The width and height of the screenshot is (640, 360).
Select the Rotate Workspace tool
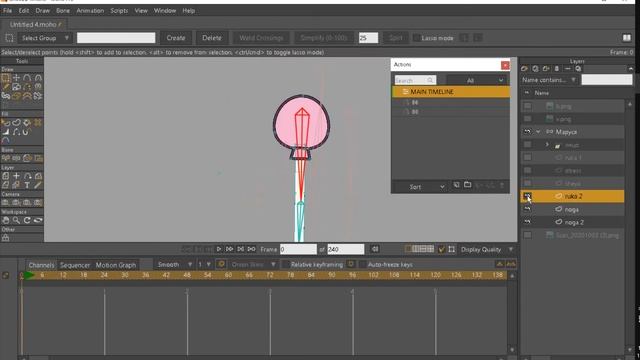(x=27, y=220)
